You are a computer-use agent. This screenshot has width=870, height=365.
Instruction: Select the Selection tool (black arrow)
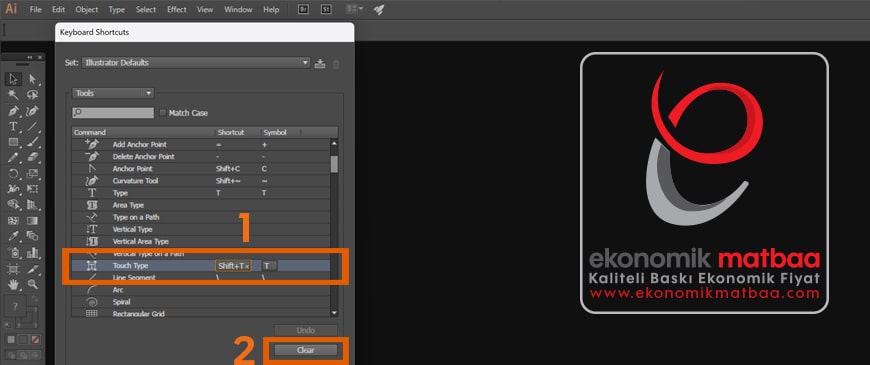click(x=13, y=79)
